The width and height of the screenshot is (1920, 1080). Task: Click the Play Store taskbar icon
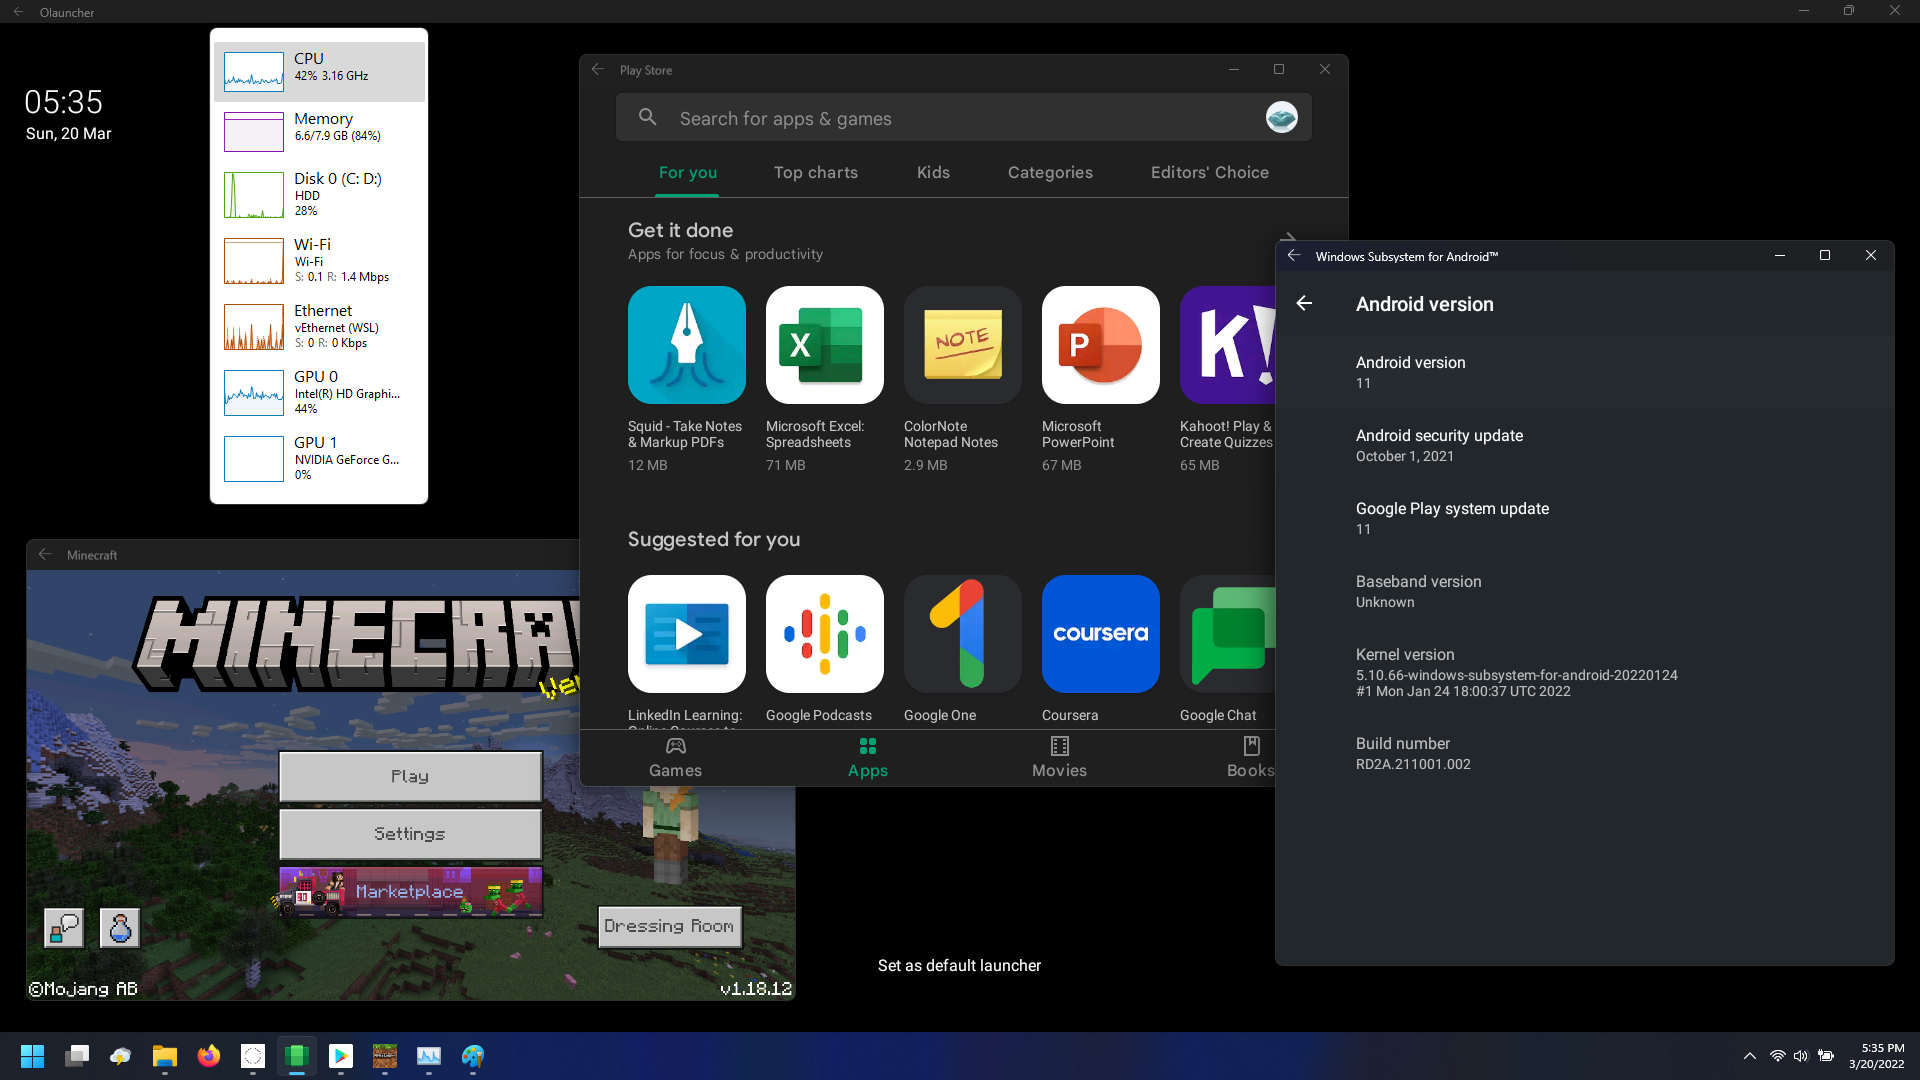[x=340, y=1056]
